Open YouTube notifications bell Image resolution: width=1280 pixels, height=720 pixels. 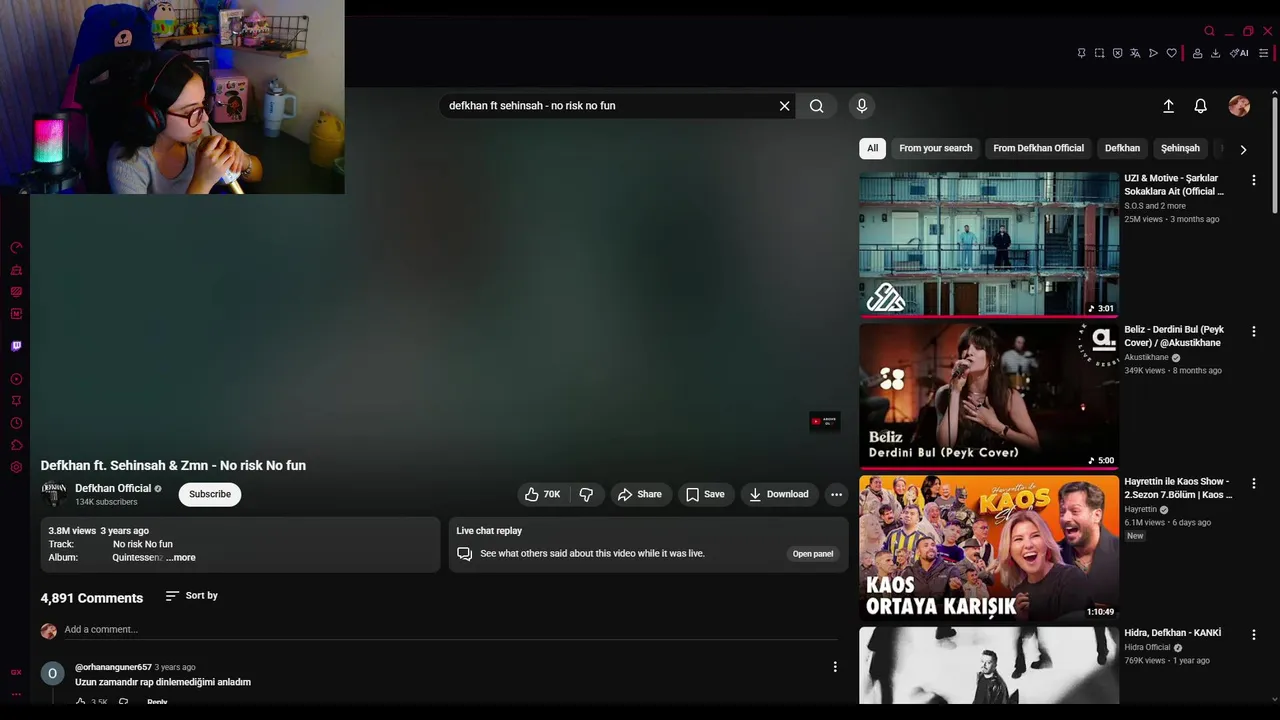pos(1201,106)
